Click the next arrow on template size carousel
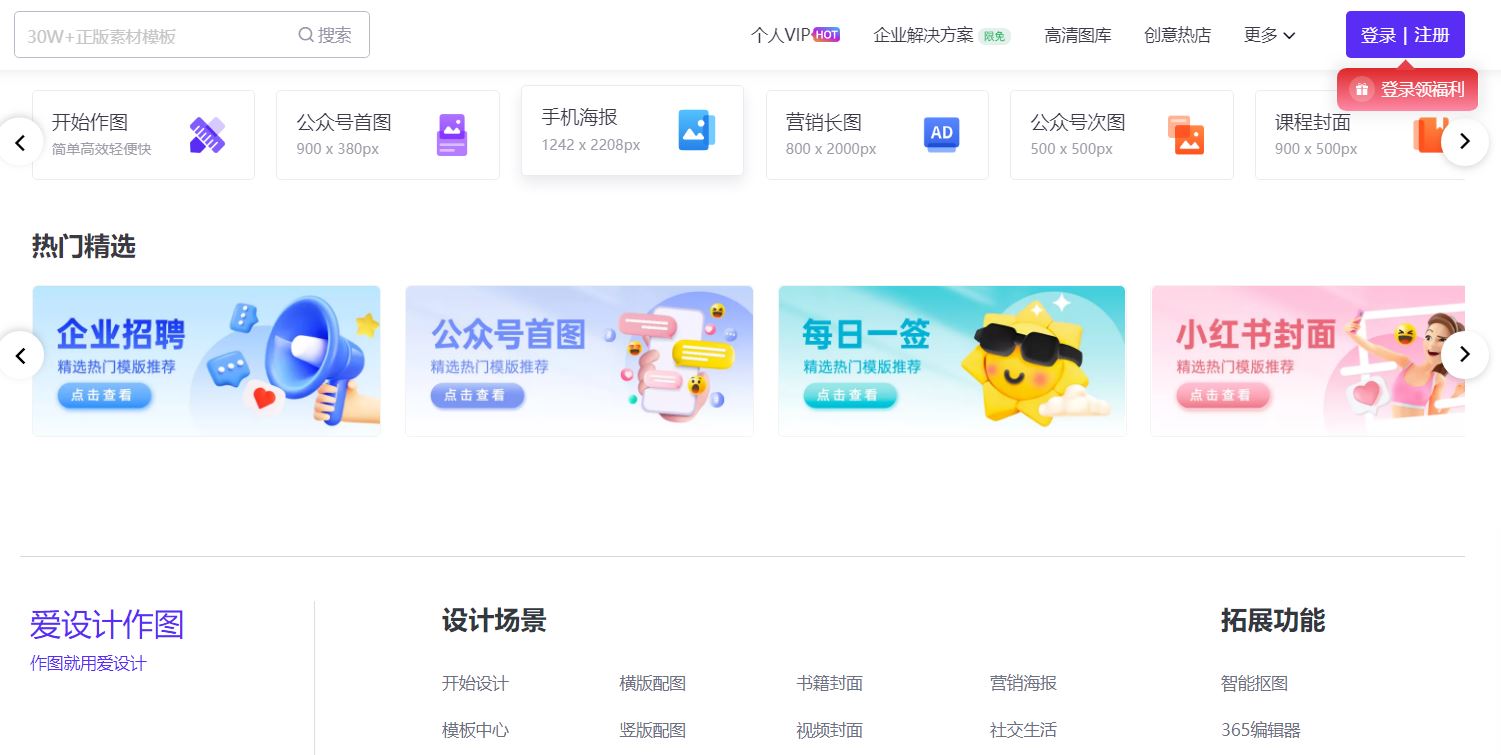This screenshot has width=1501, height=755. [x=1464, y=142]
